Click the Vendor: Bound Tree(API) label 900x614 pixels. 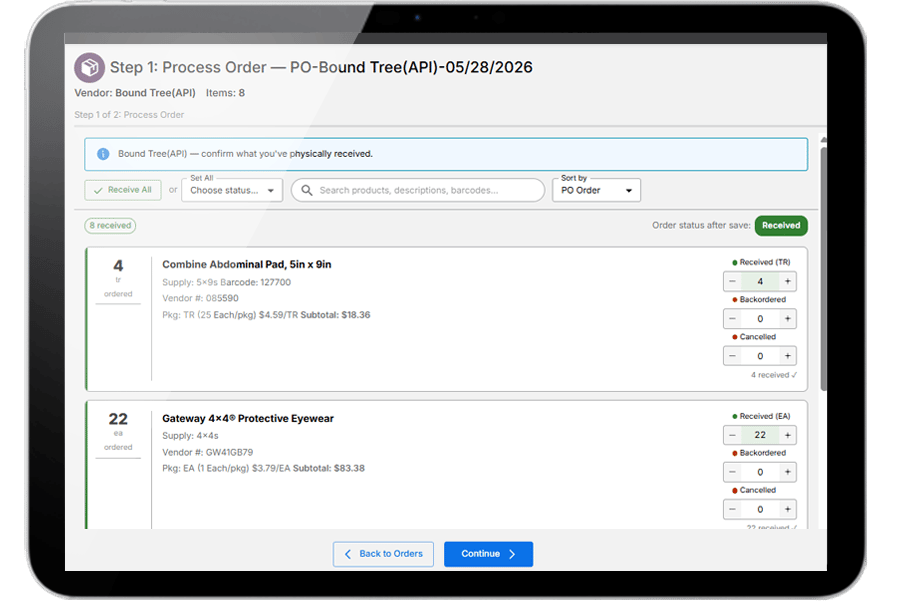pos(135,93)
